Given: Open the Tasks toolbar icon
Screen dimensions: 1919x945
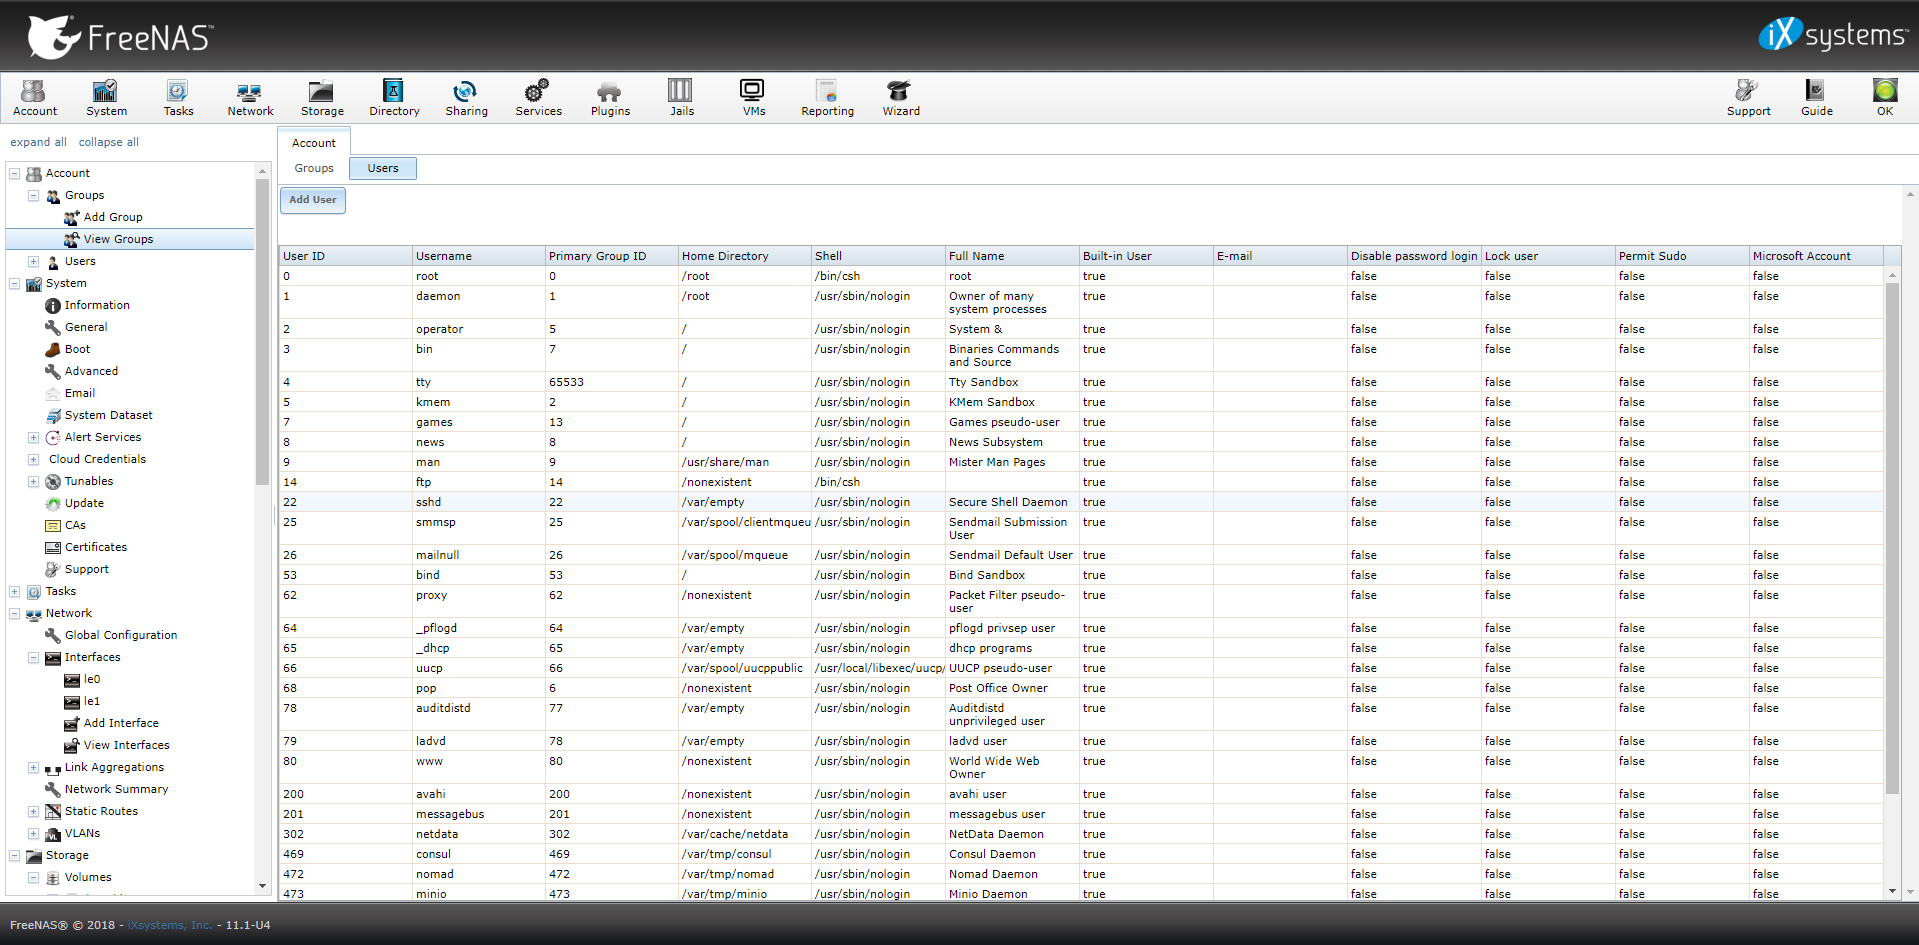Looking at the screenshot, I should pyautogui.click(x=178, y=98).
